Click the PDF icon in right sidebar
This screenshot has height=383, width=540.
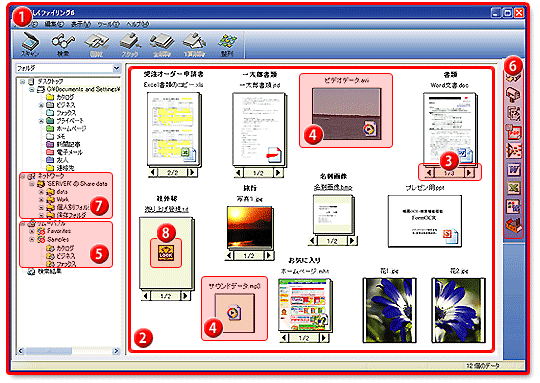pyautogui.click(x=513, y=132)
